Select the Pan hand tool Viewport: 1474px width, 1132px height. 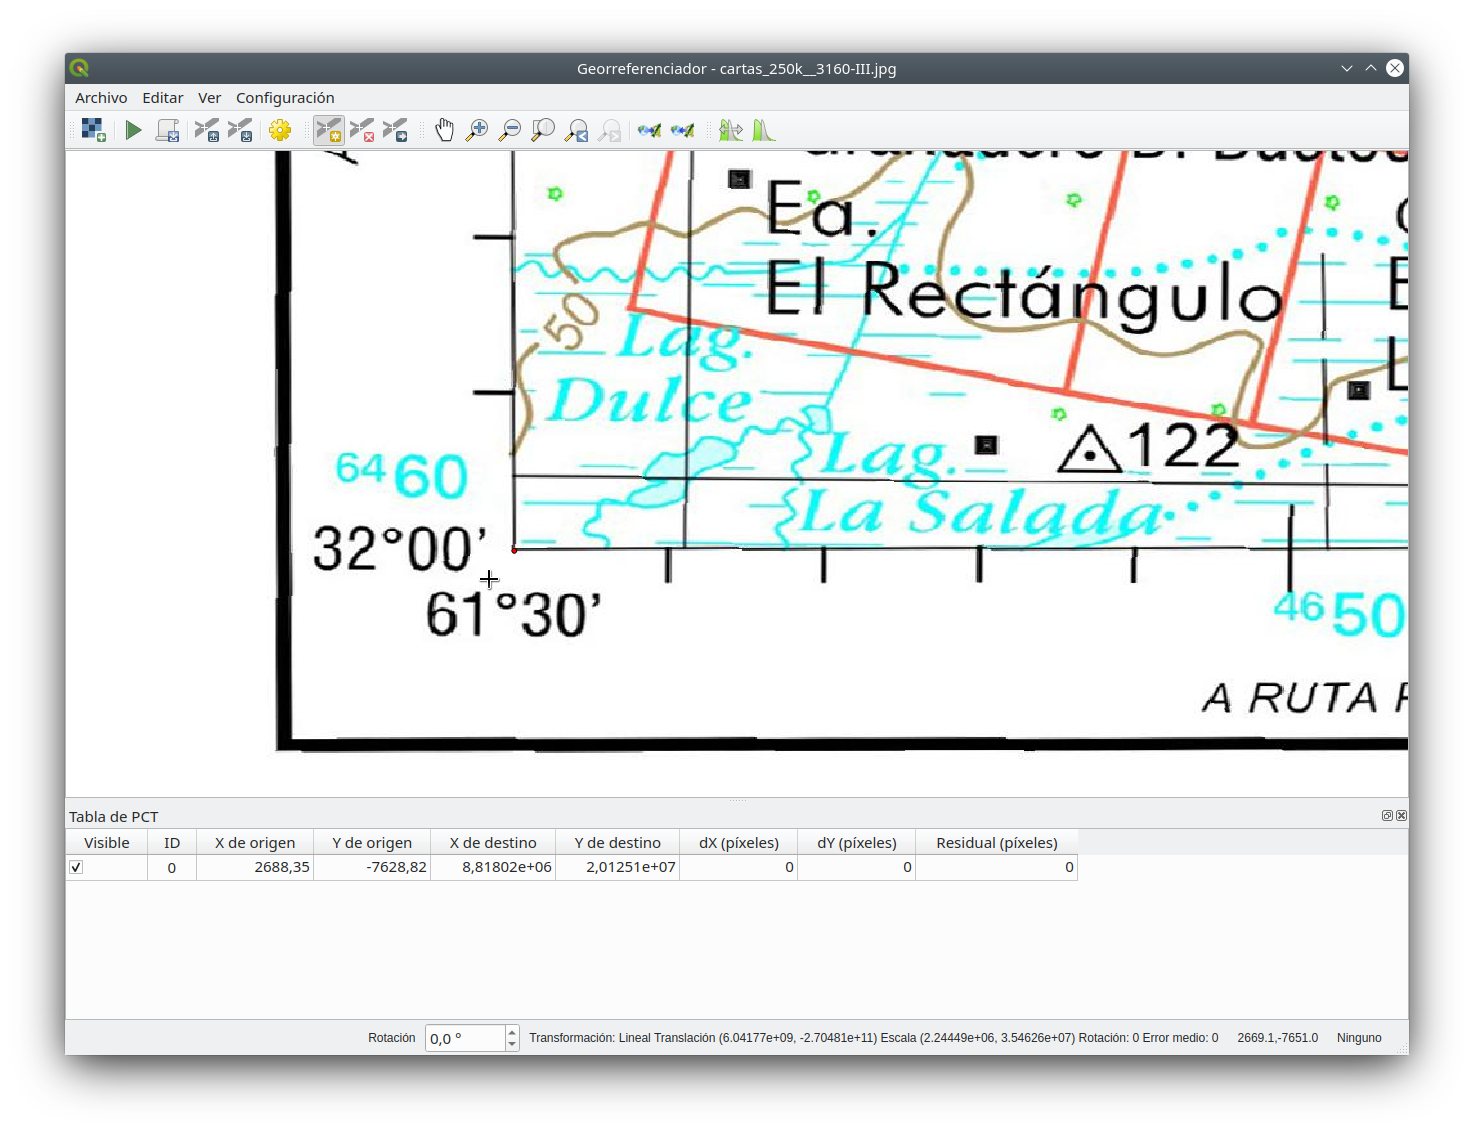click(x=444, y=130)
